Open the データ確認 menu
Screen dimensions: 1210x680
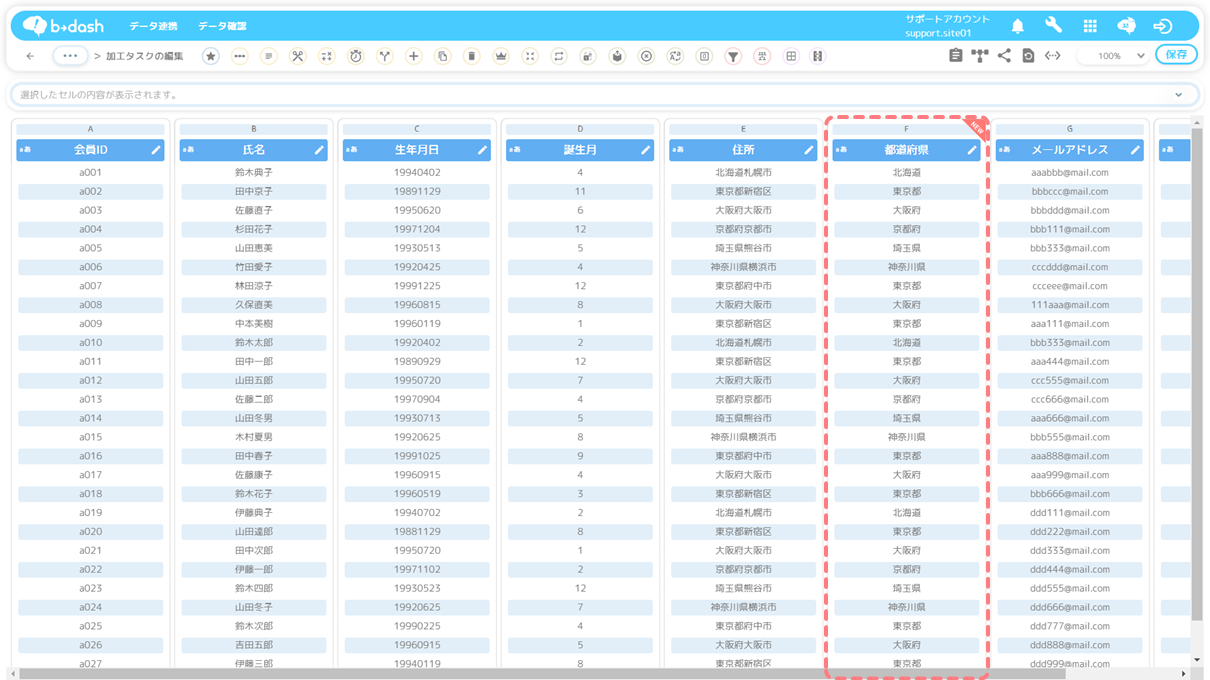pyautogui.click(x=222, y=26)
